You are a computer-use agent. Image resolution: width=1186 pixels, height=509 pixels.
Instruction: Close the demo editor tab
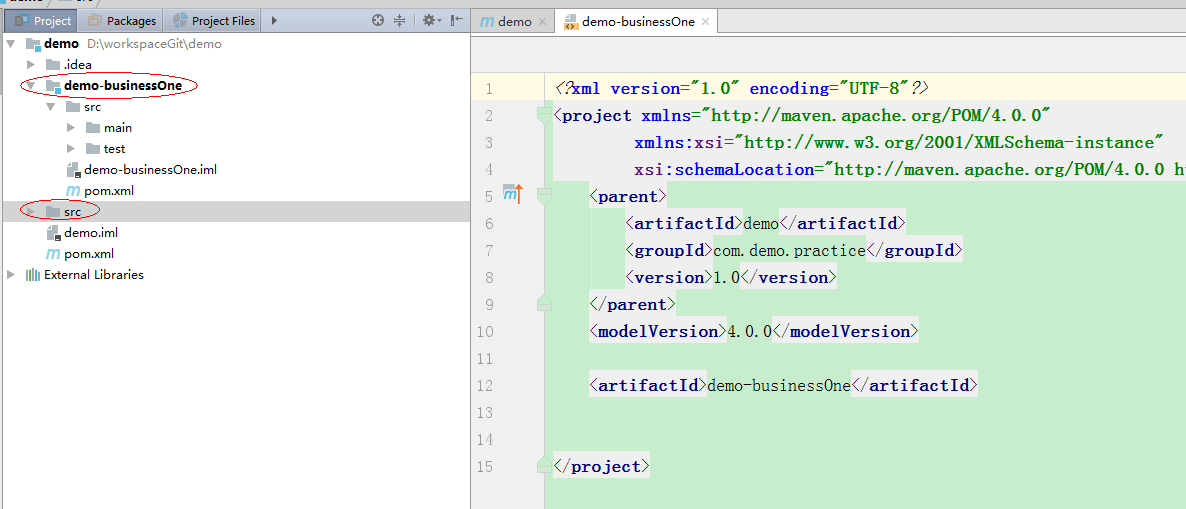(x=542, y=22)
